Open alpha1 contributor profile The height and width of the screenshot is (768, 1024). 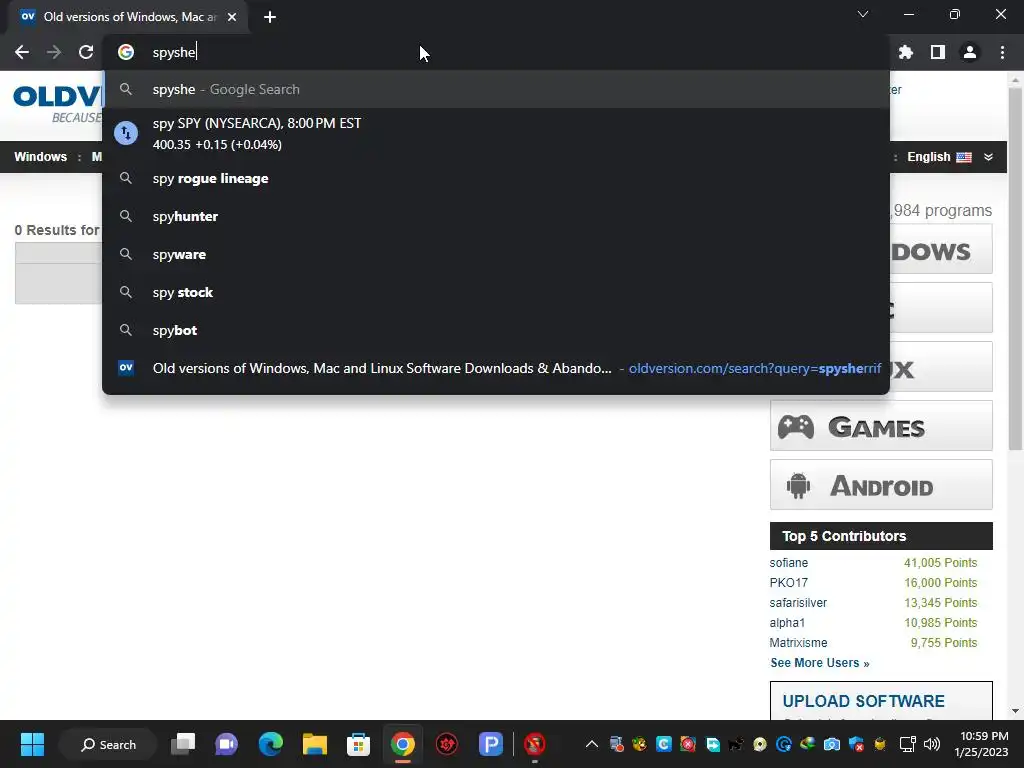coord(787,623)
